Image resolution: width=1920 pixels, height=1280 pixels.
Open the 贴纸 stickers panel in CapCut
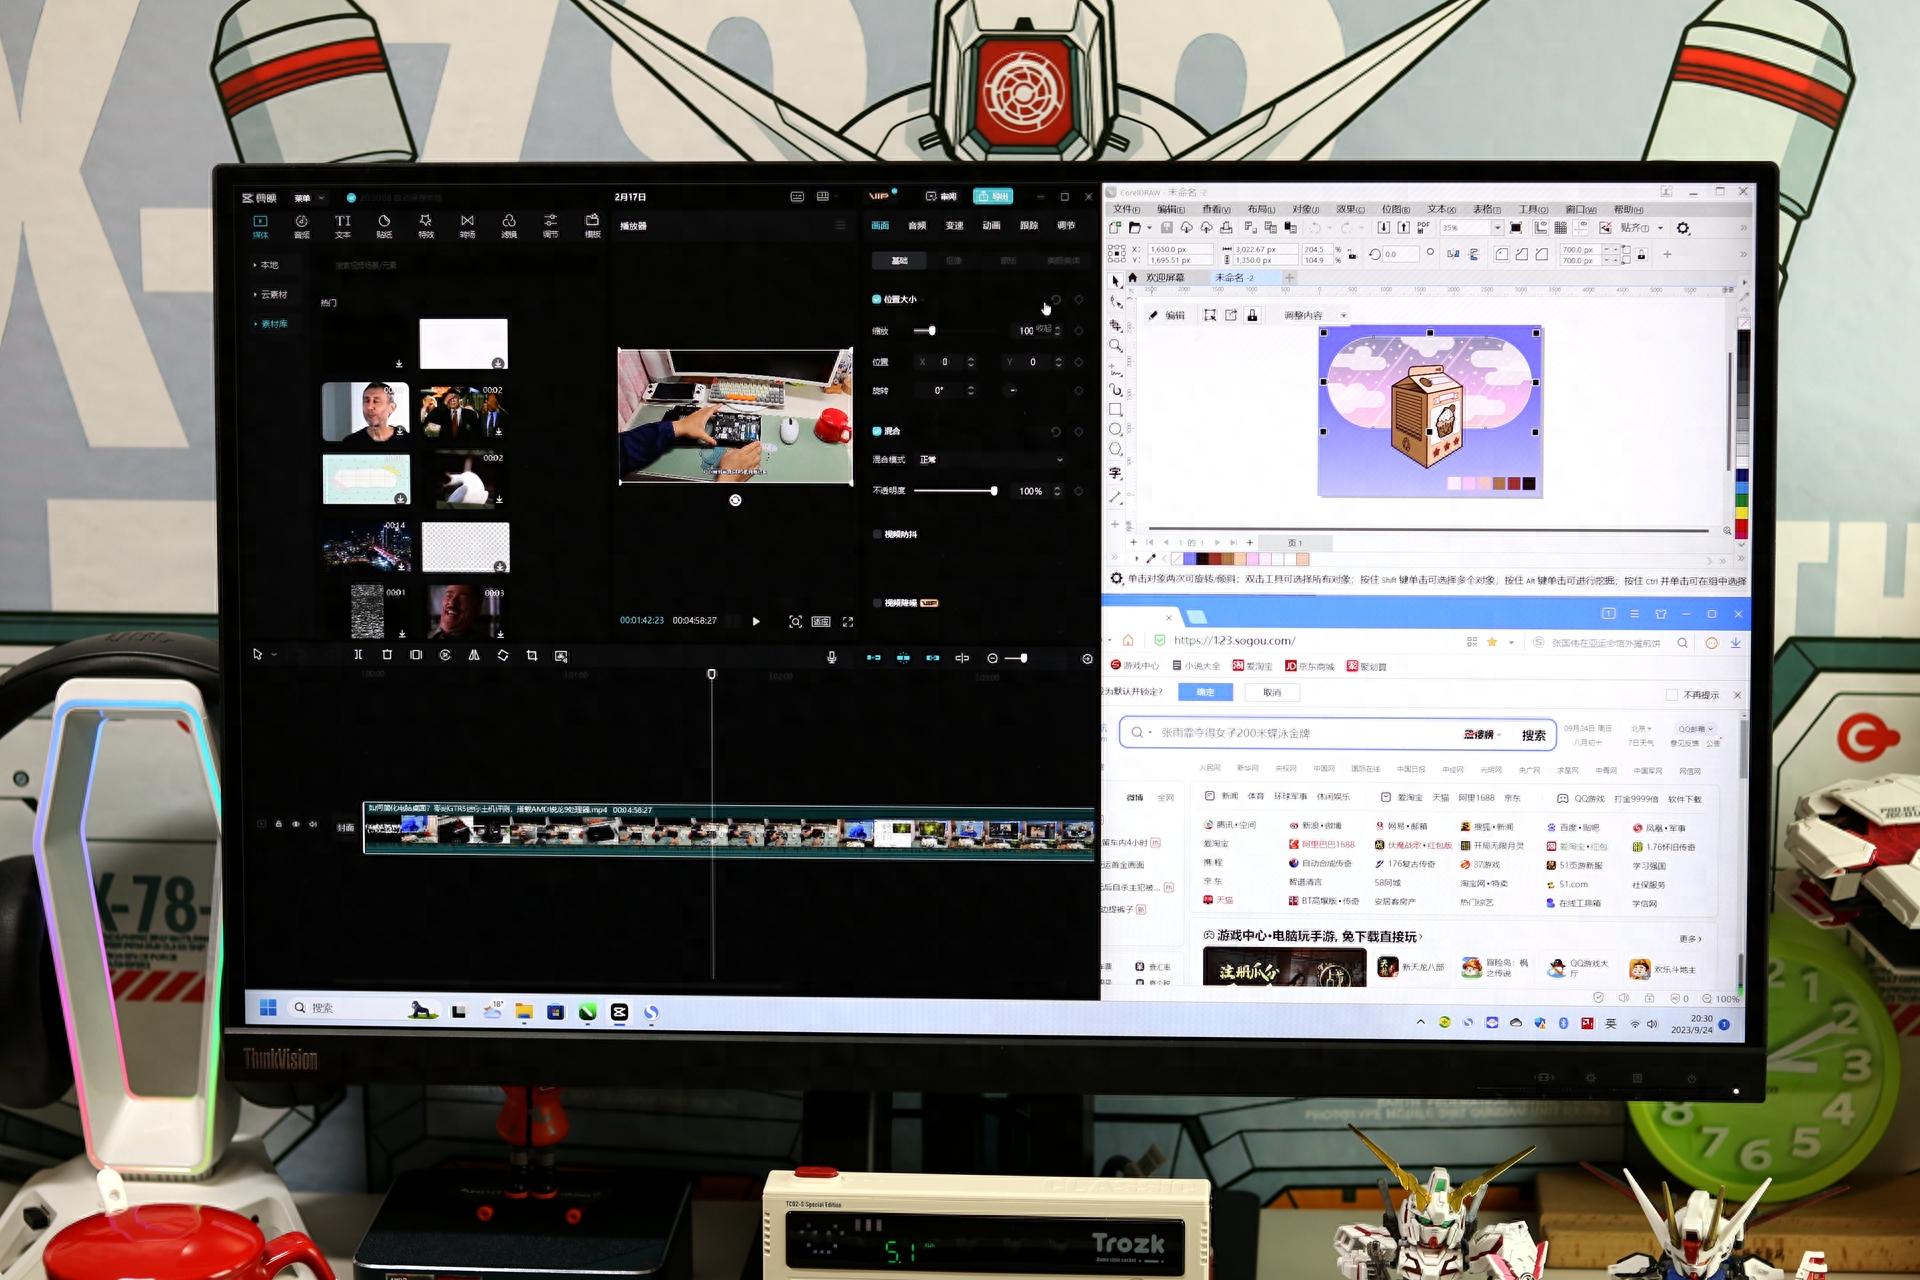pyautogui.click(x=384, y=226)
